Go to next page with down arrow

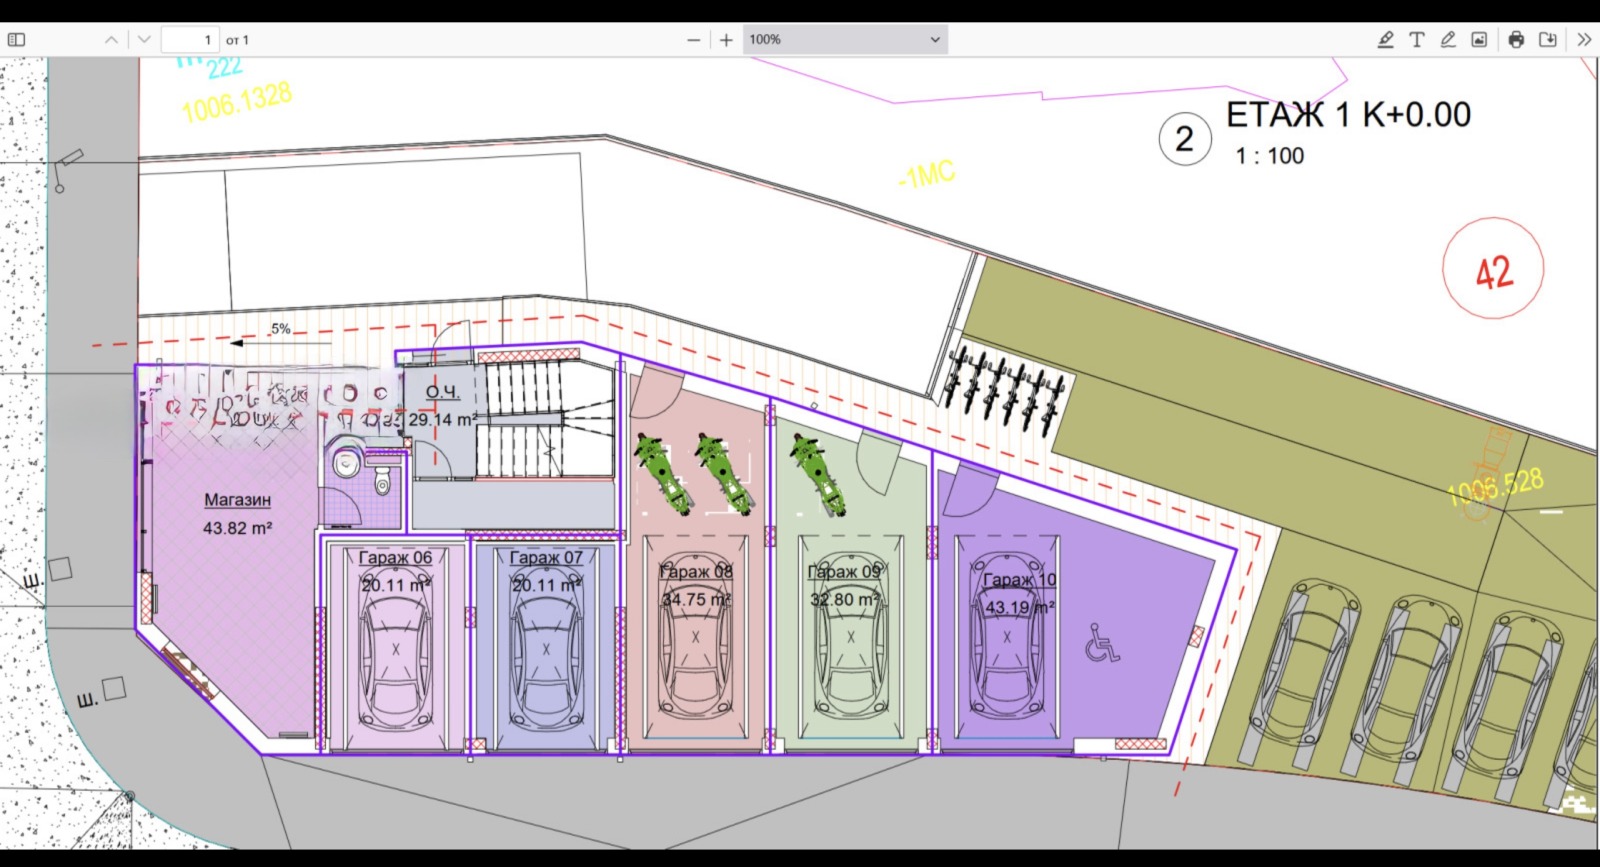click(x=144, y=40)
